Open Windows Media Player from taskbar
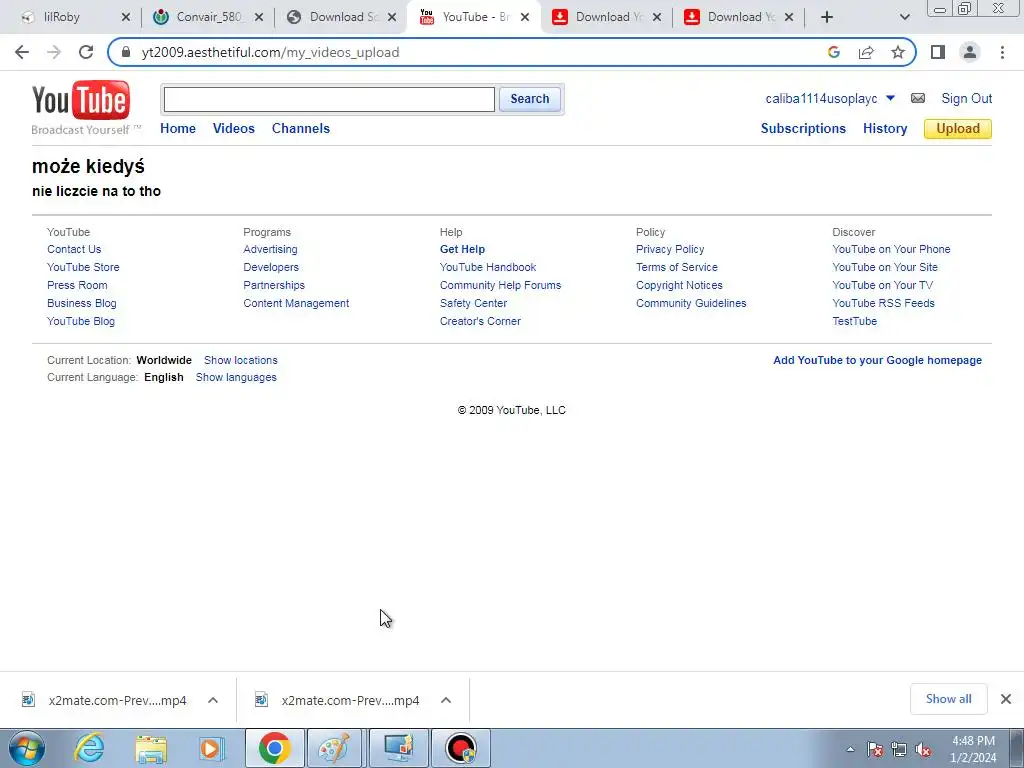This screenshot has width=1024, height=768. [x=212, y=748]
